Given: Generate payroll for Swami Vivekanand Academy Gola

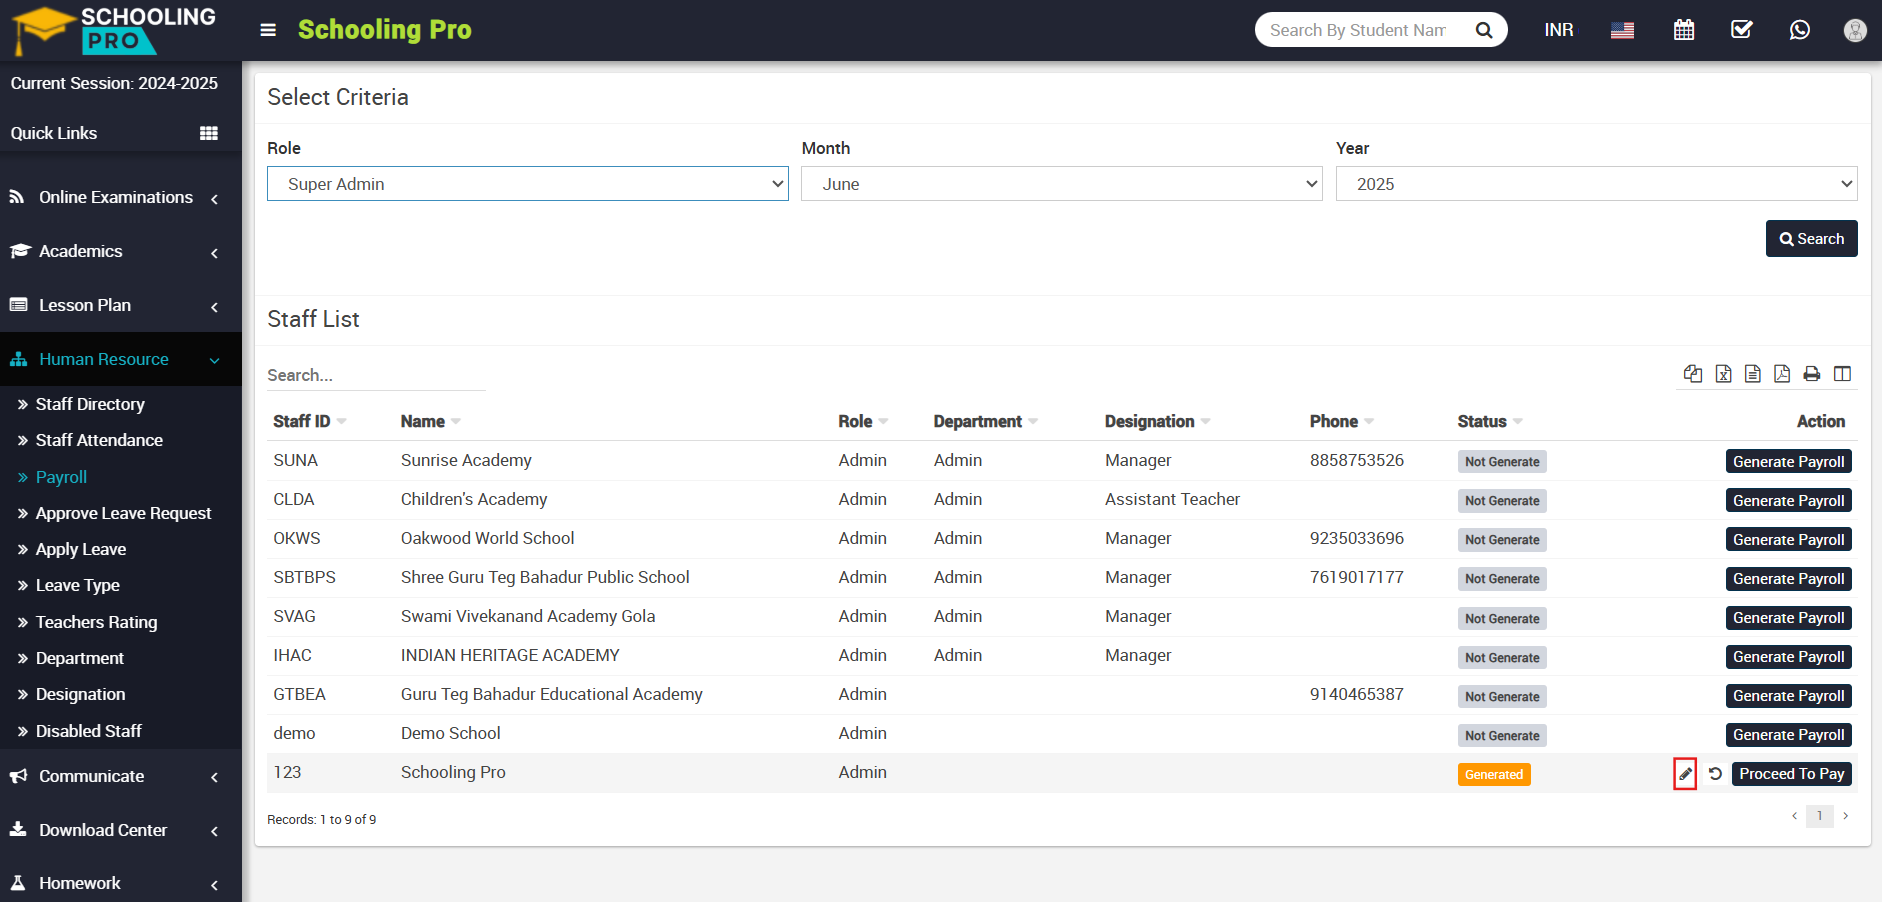Looking at the screenshot, I should click(x=1788, y=617).
